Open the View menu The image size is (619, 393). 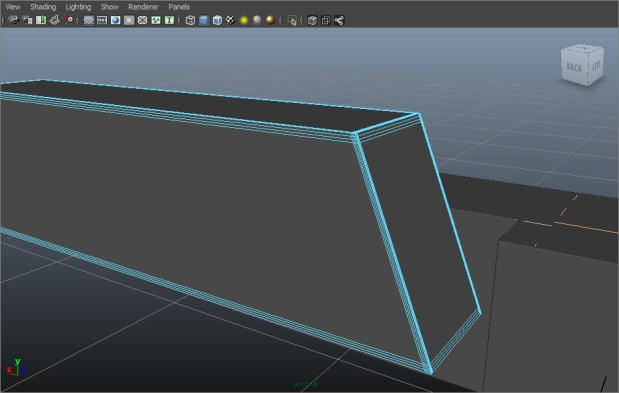click(x=13, y=7)
